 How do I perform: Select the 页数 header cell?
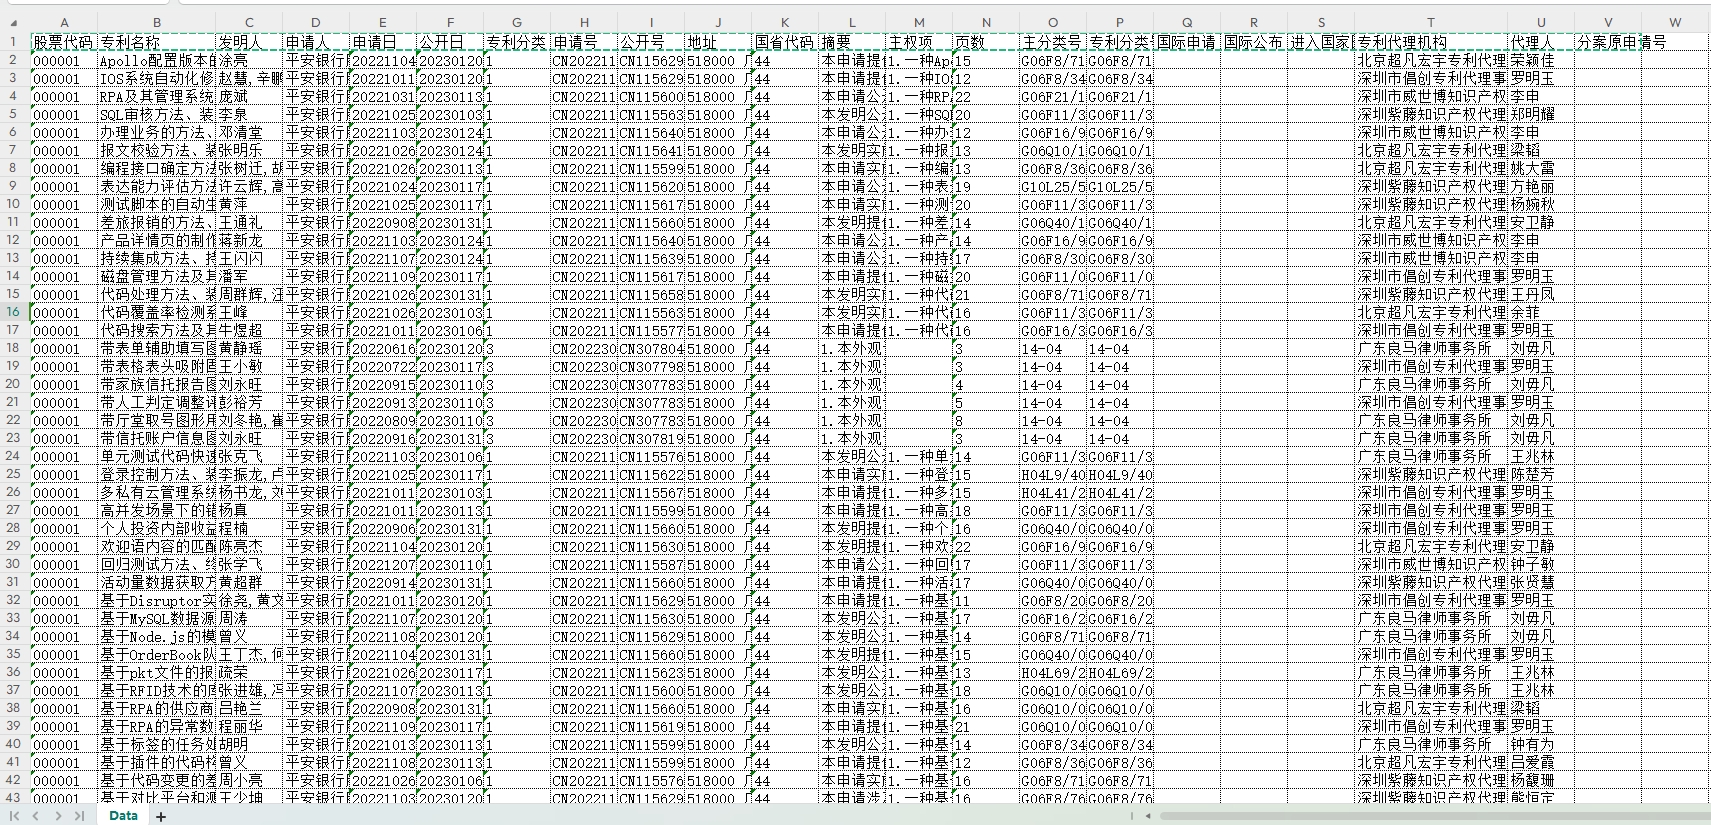point(986,42)
